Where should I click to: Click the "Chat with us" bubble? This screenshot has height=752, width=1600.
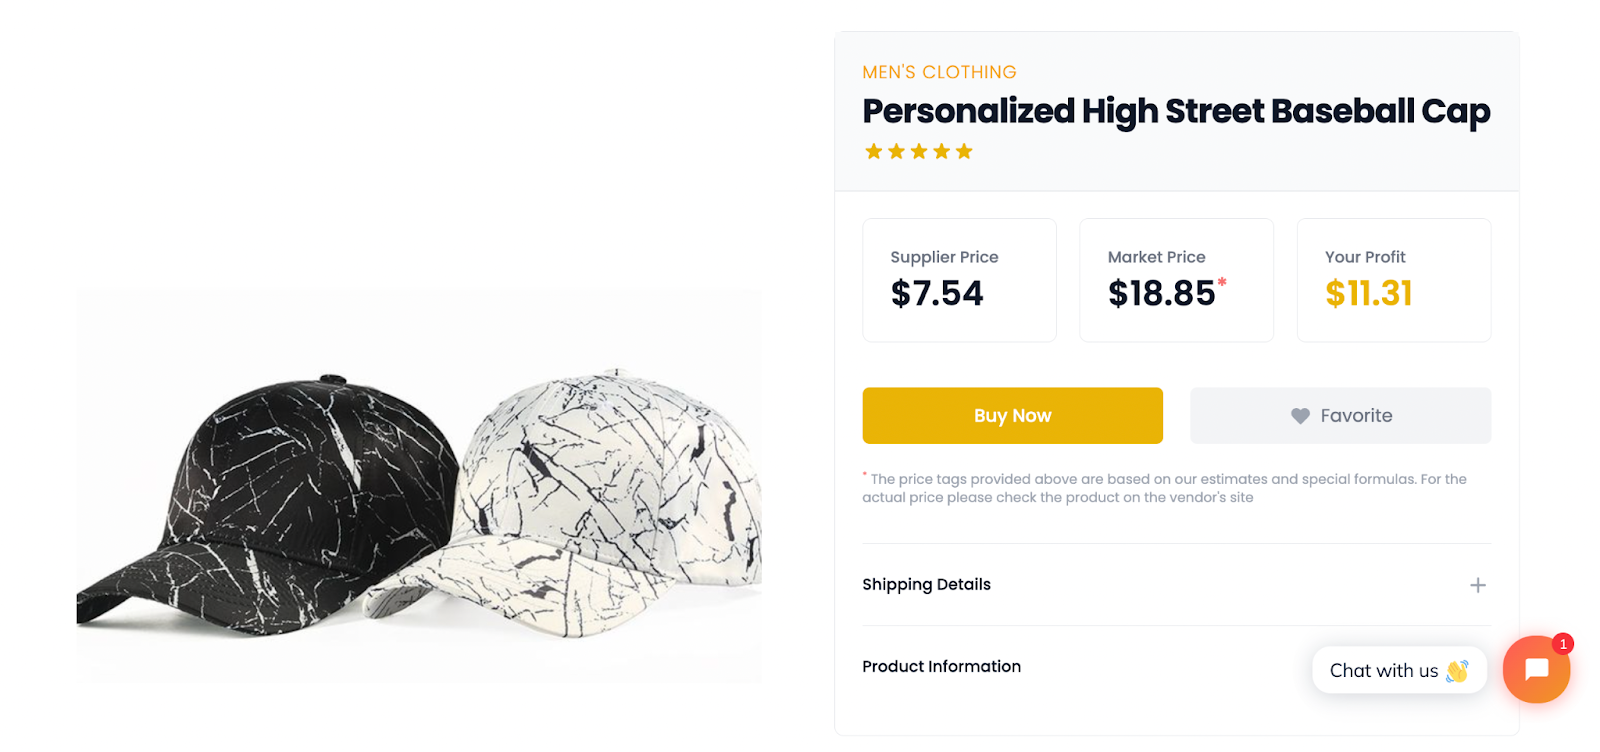click(1384, 671)
